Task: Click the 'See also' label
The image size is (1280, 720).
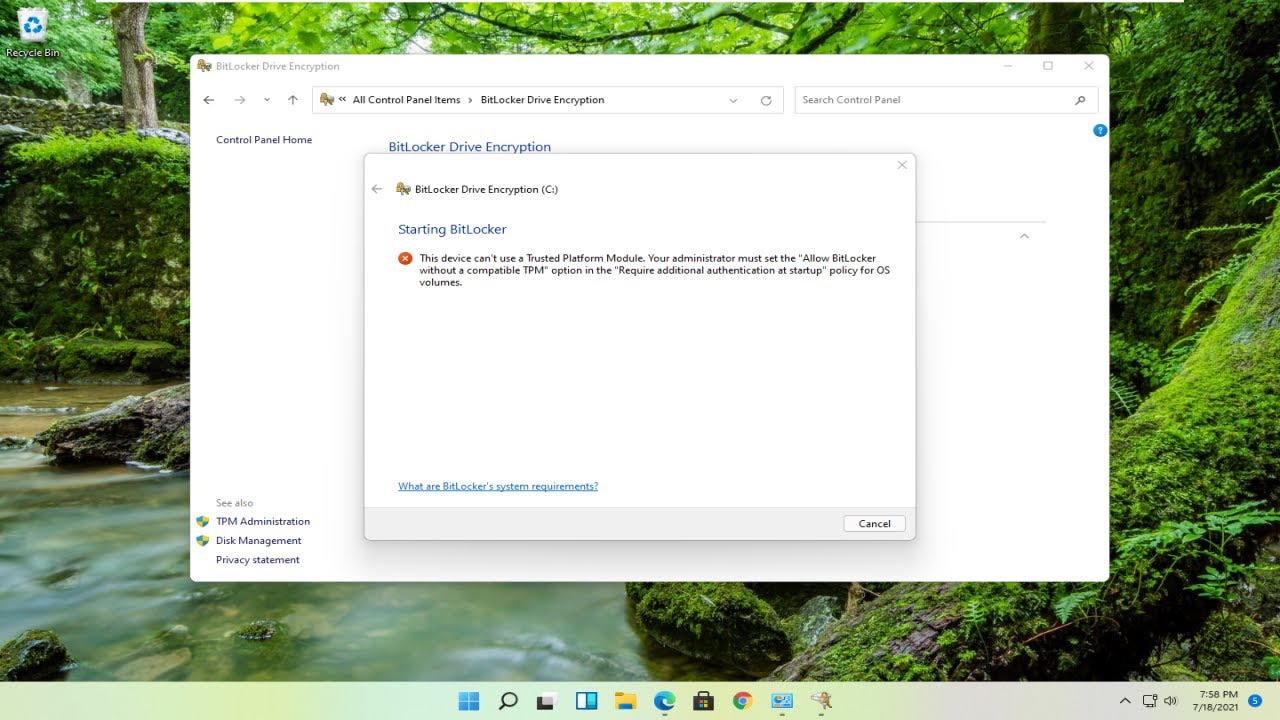Action: point(235,503)
